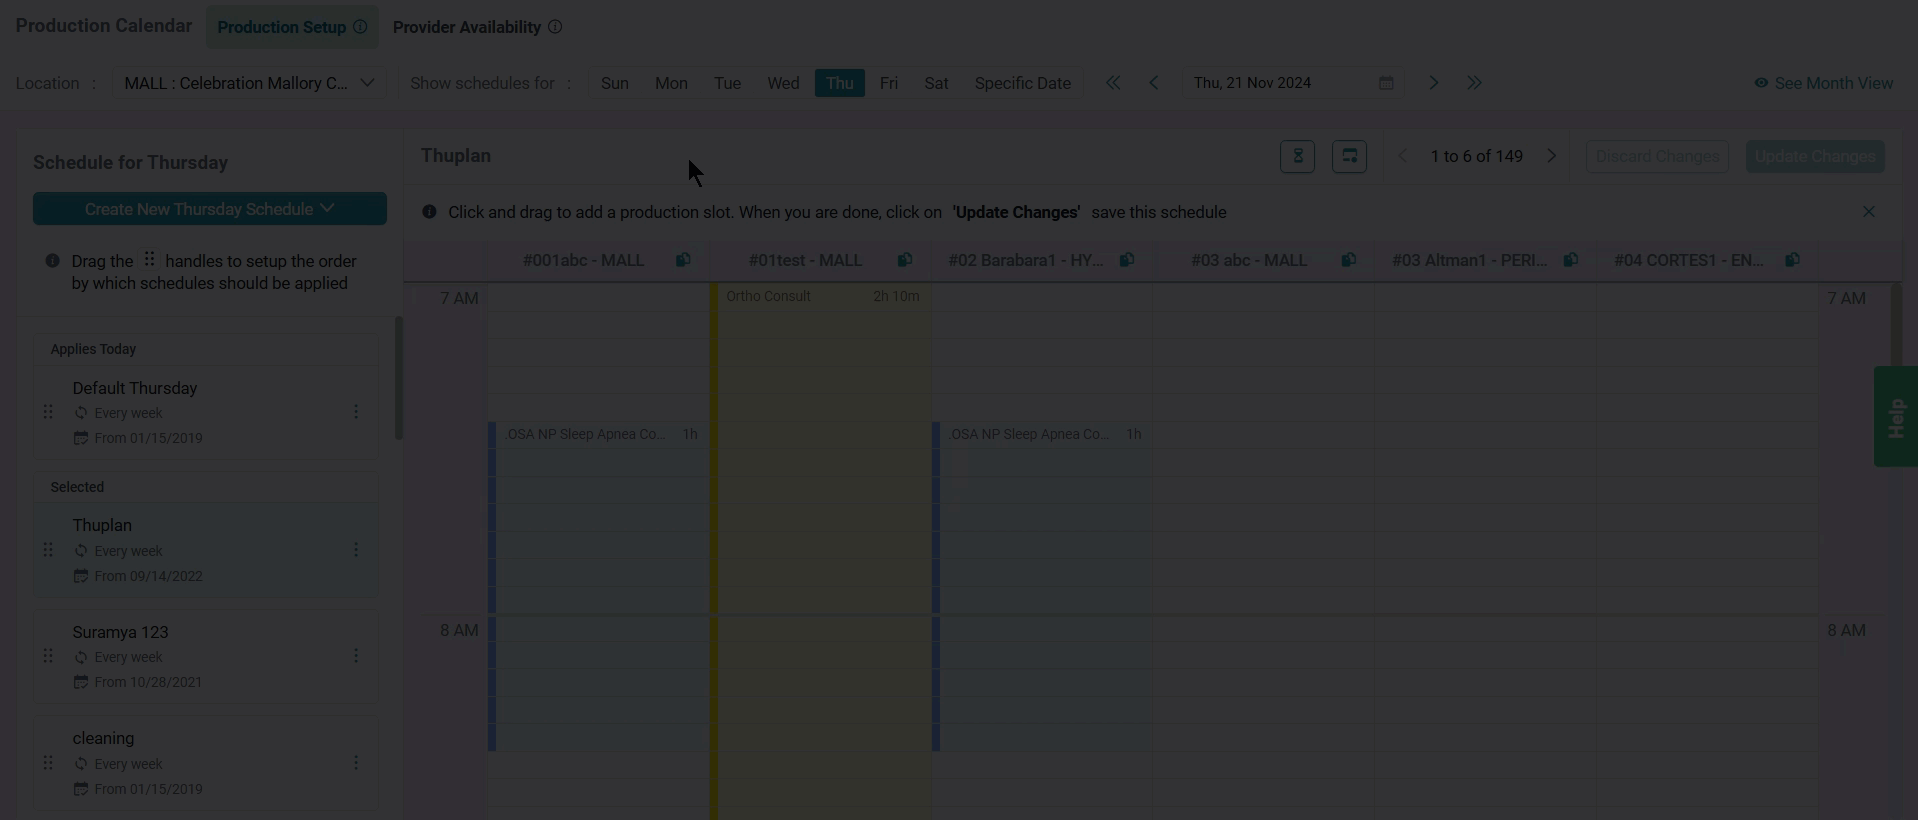1918x820 pixels.
Task: Open the Location dropdown MALL : Celebration Mallory
Action: point(249,83)
